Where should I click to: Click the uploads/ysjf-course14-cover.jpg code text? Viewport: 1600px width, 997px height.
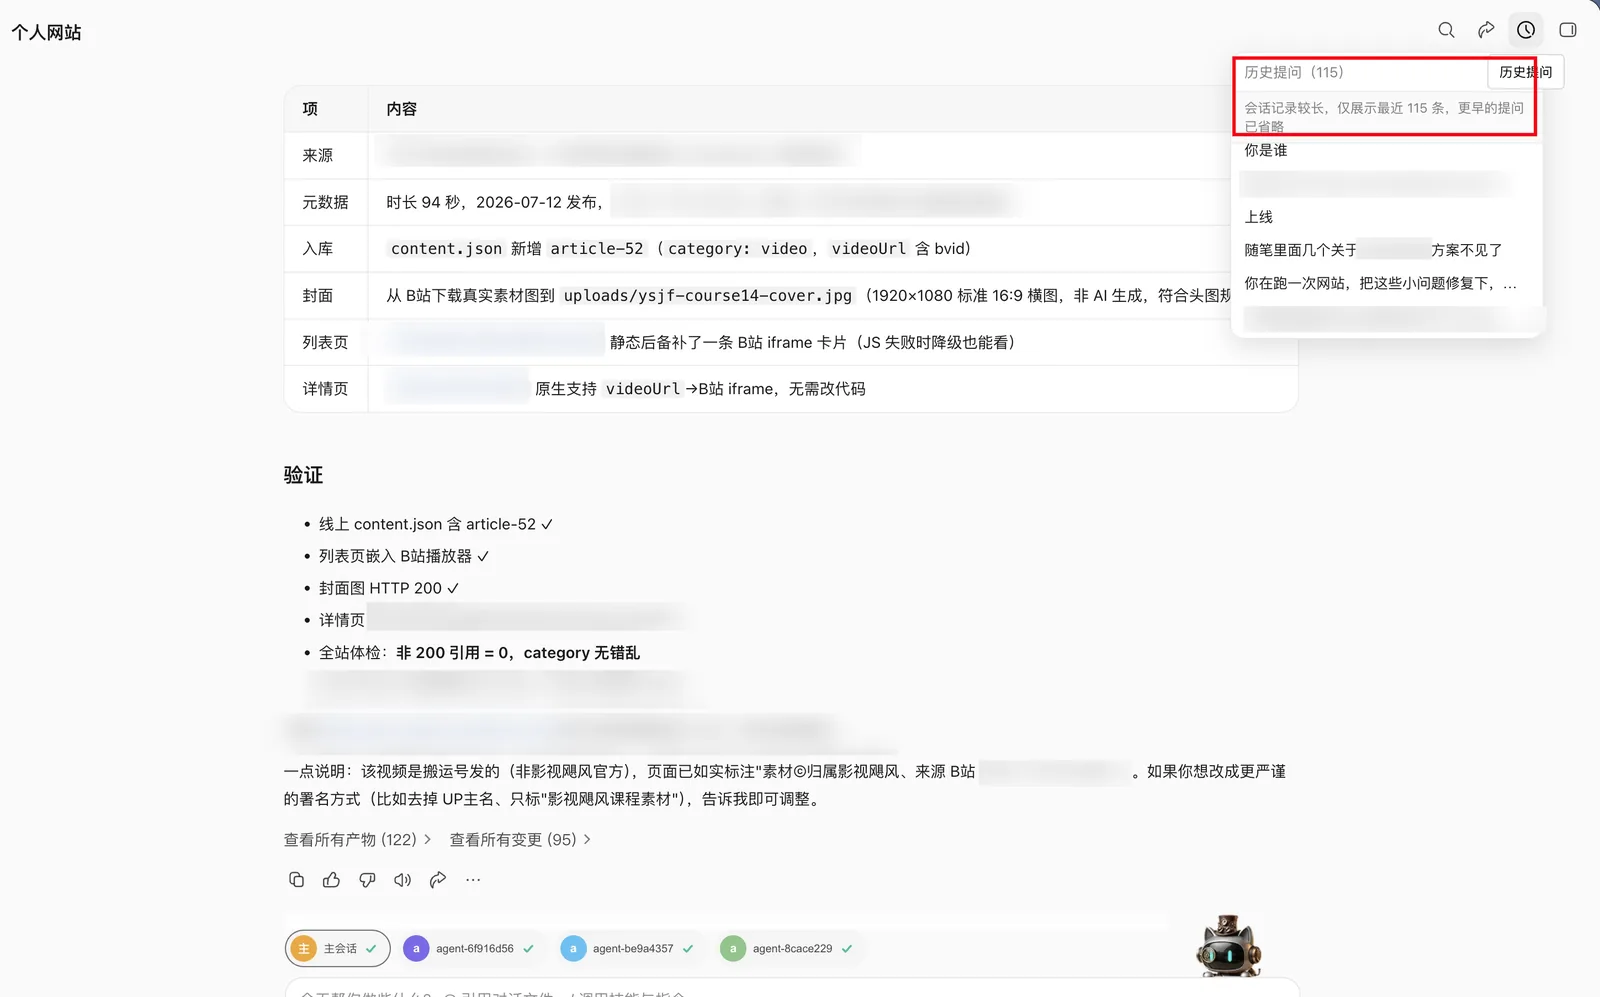click(x=708, y=295)
